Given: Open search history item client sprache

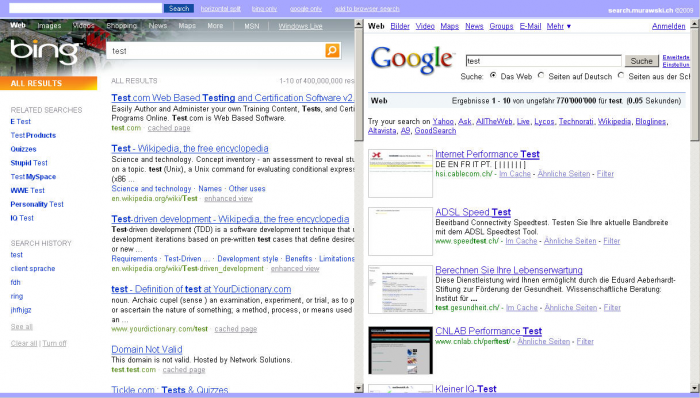Looking at the screenshot, I should pos(33,269).
